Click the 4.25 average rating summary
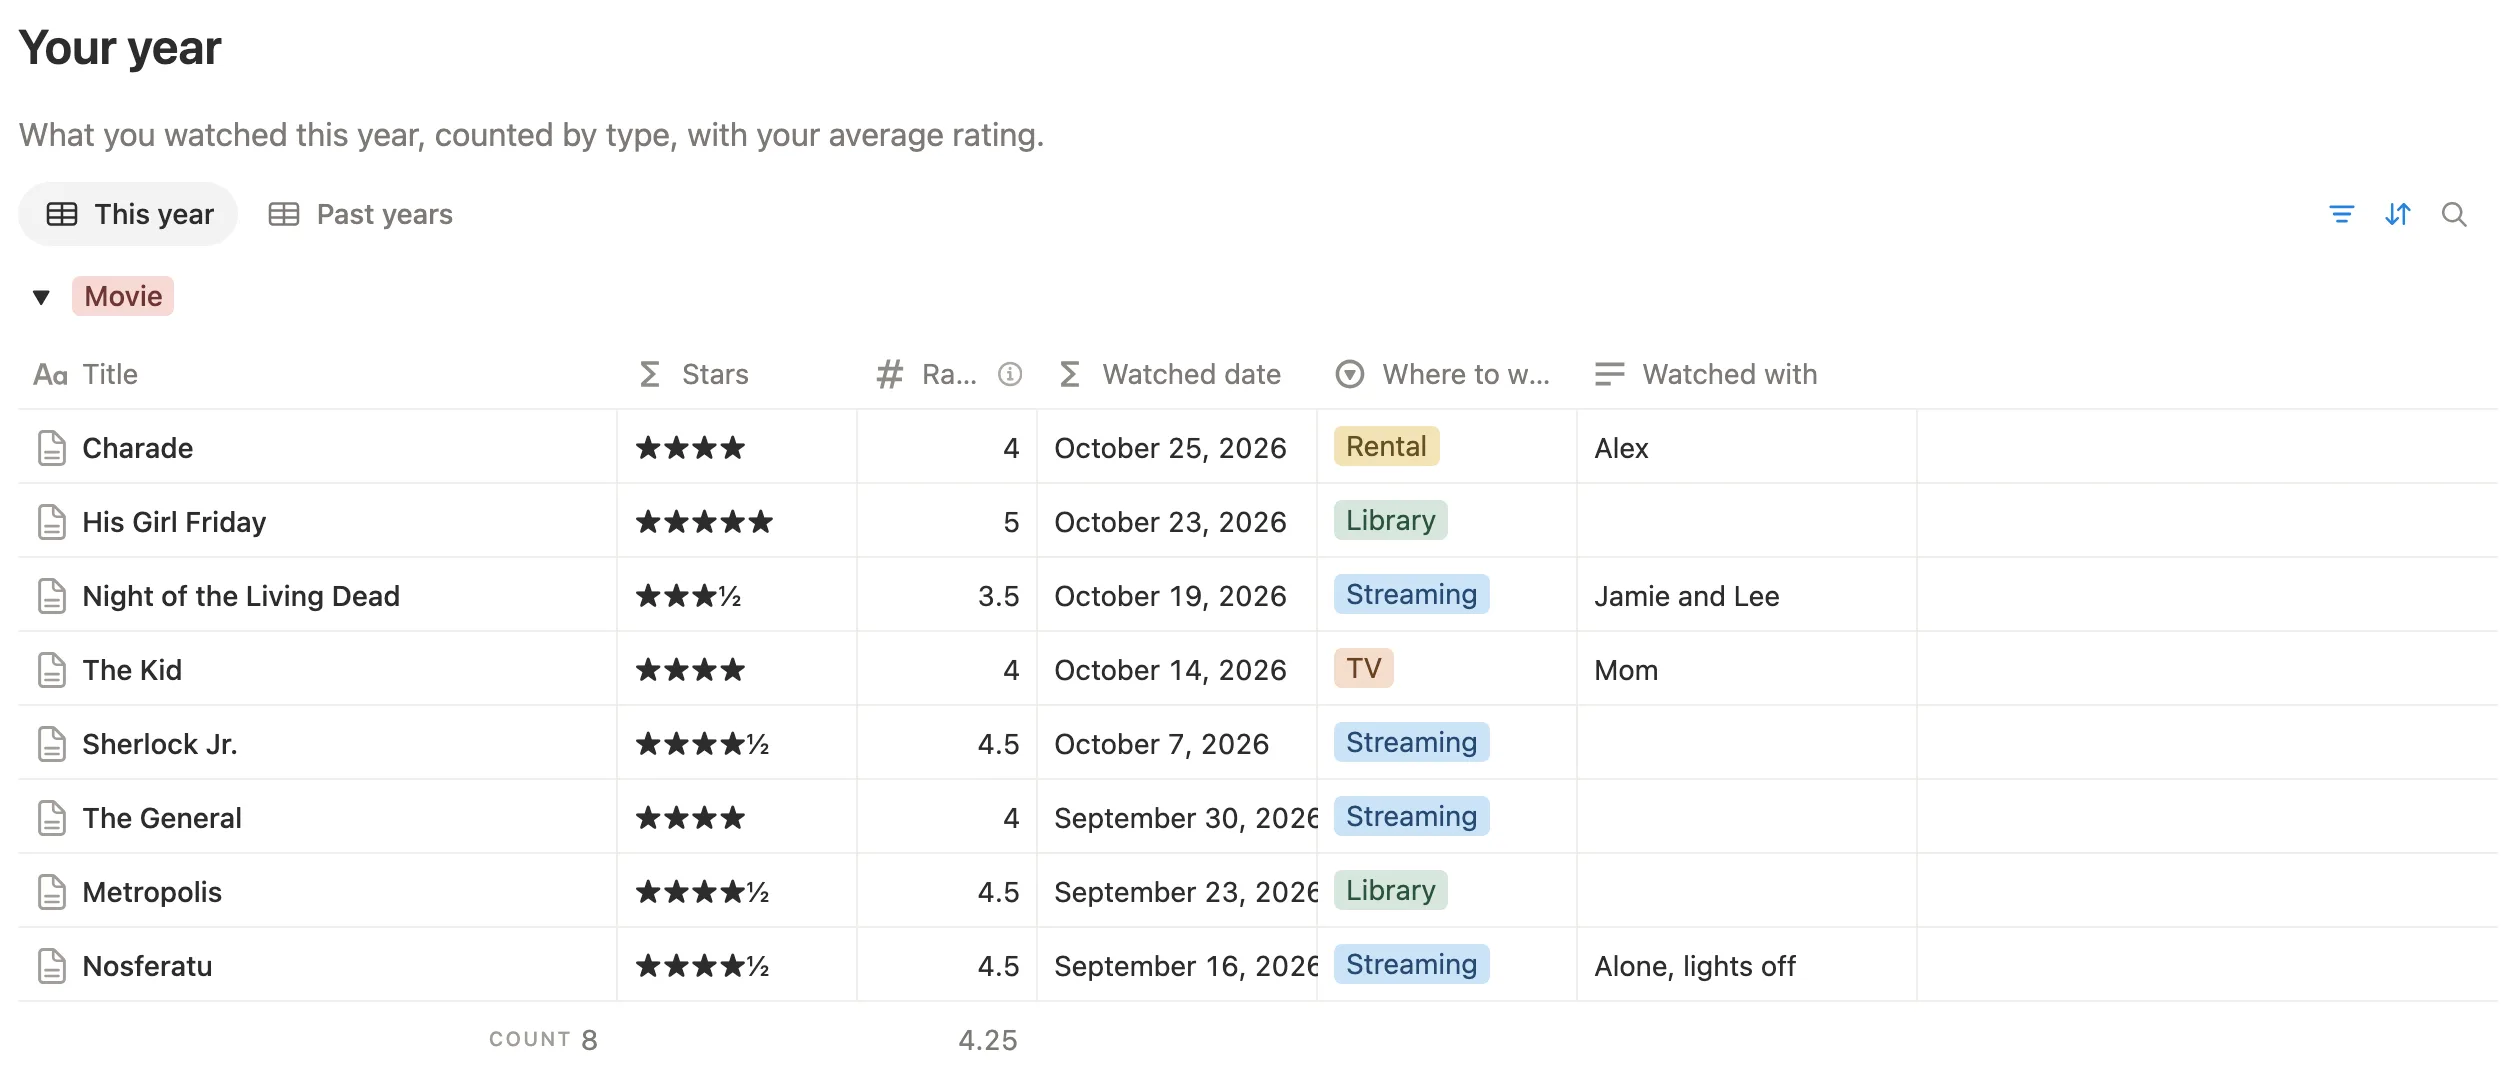Viewport: 2510px width, 1080px height. click(988, 1040)
